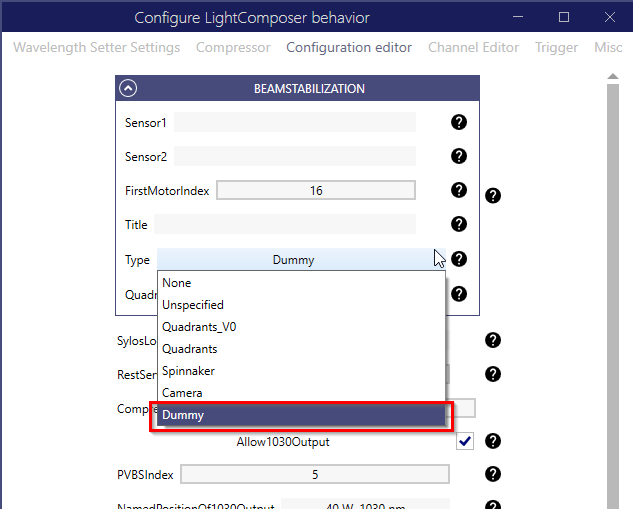
Task: Edit the FirstMotorIndex value 16
Action: click(316, 190)
